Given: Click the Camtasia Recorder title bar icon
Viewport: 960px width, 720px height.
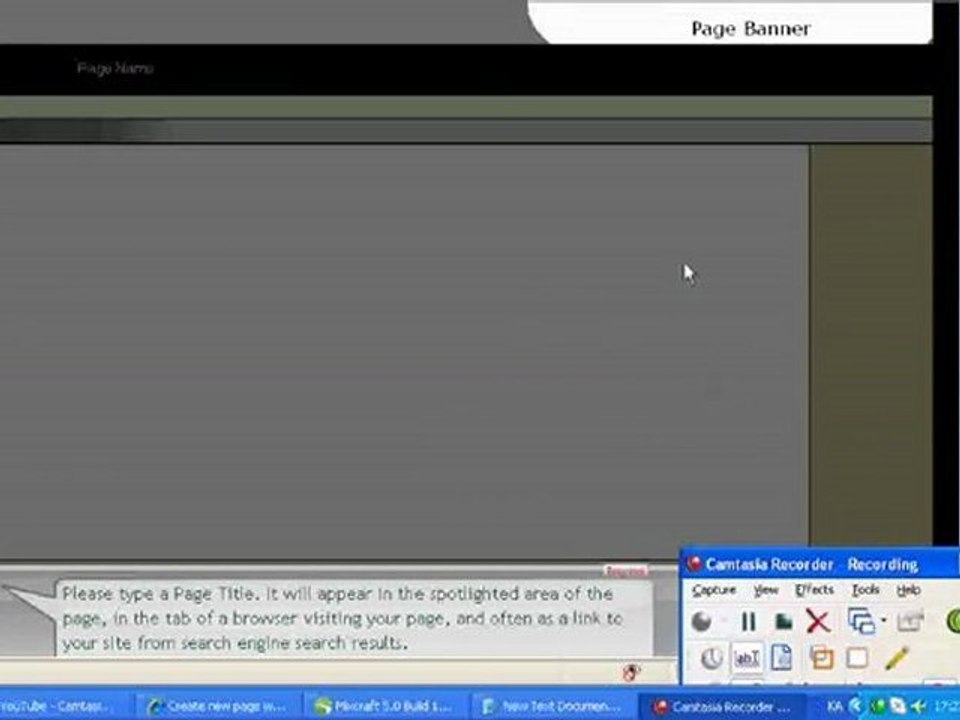Looking at the screenshot, I should tap(693, 563).
